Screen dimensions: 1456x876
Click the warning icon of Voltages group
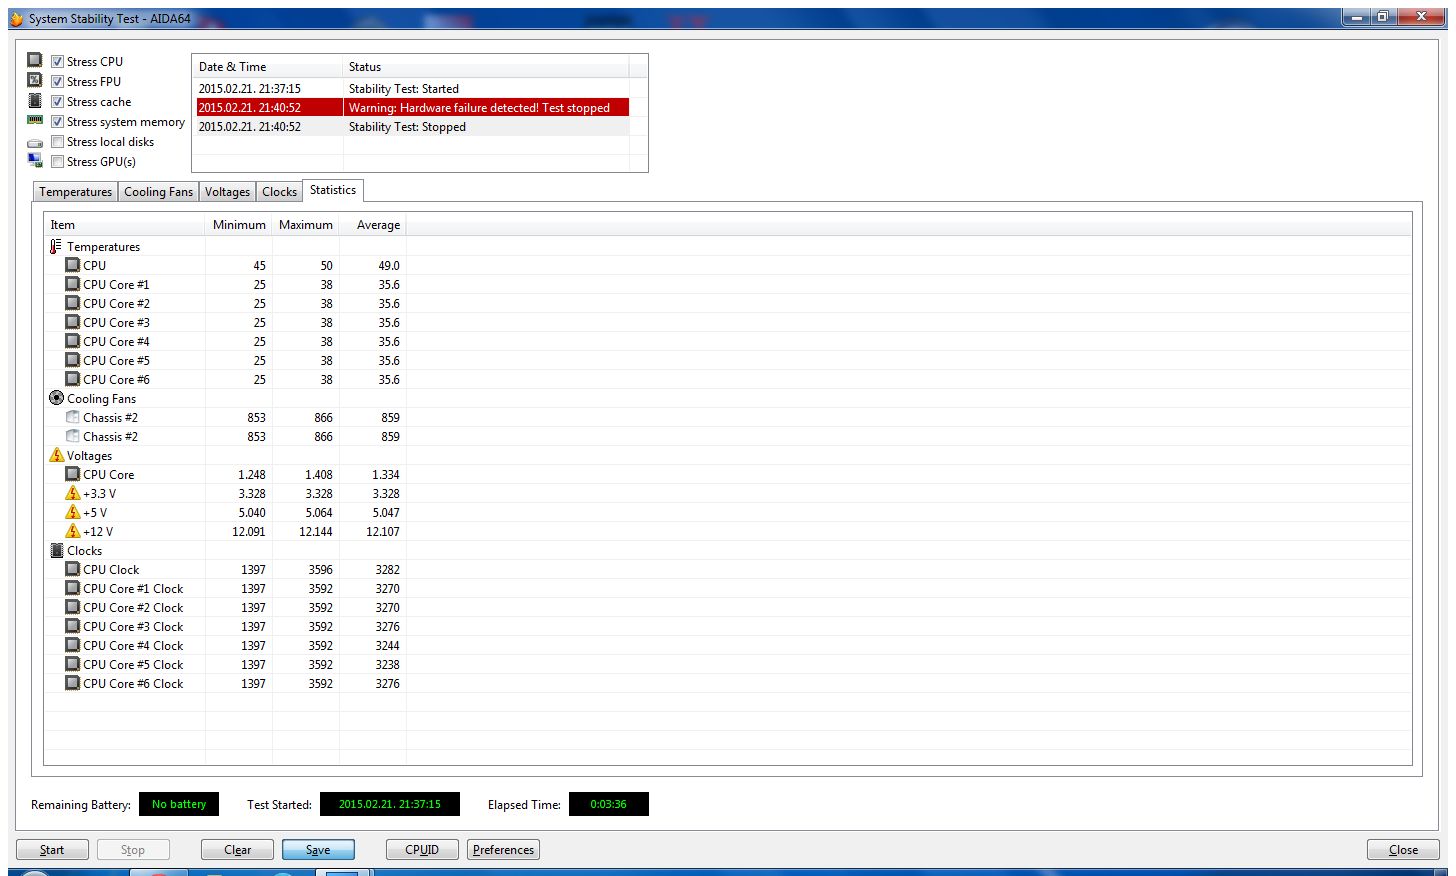(56, 455)
